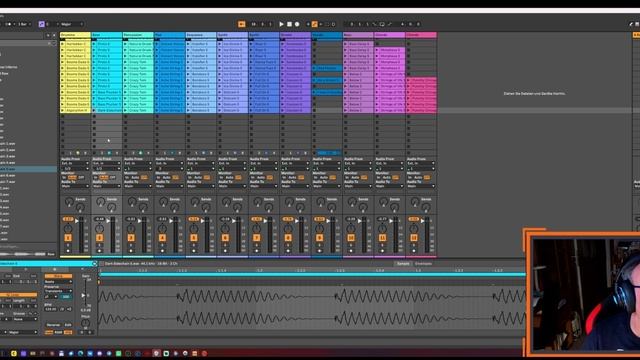Click the 1.3 marker on sample ruler

coord(419,270)
